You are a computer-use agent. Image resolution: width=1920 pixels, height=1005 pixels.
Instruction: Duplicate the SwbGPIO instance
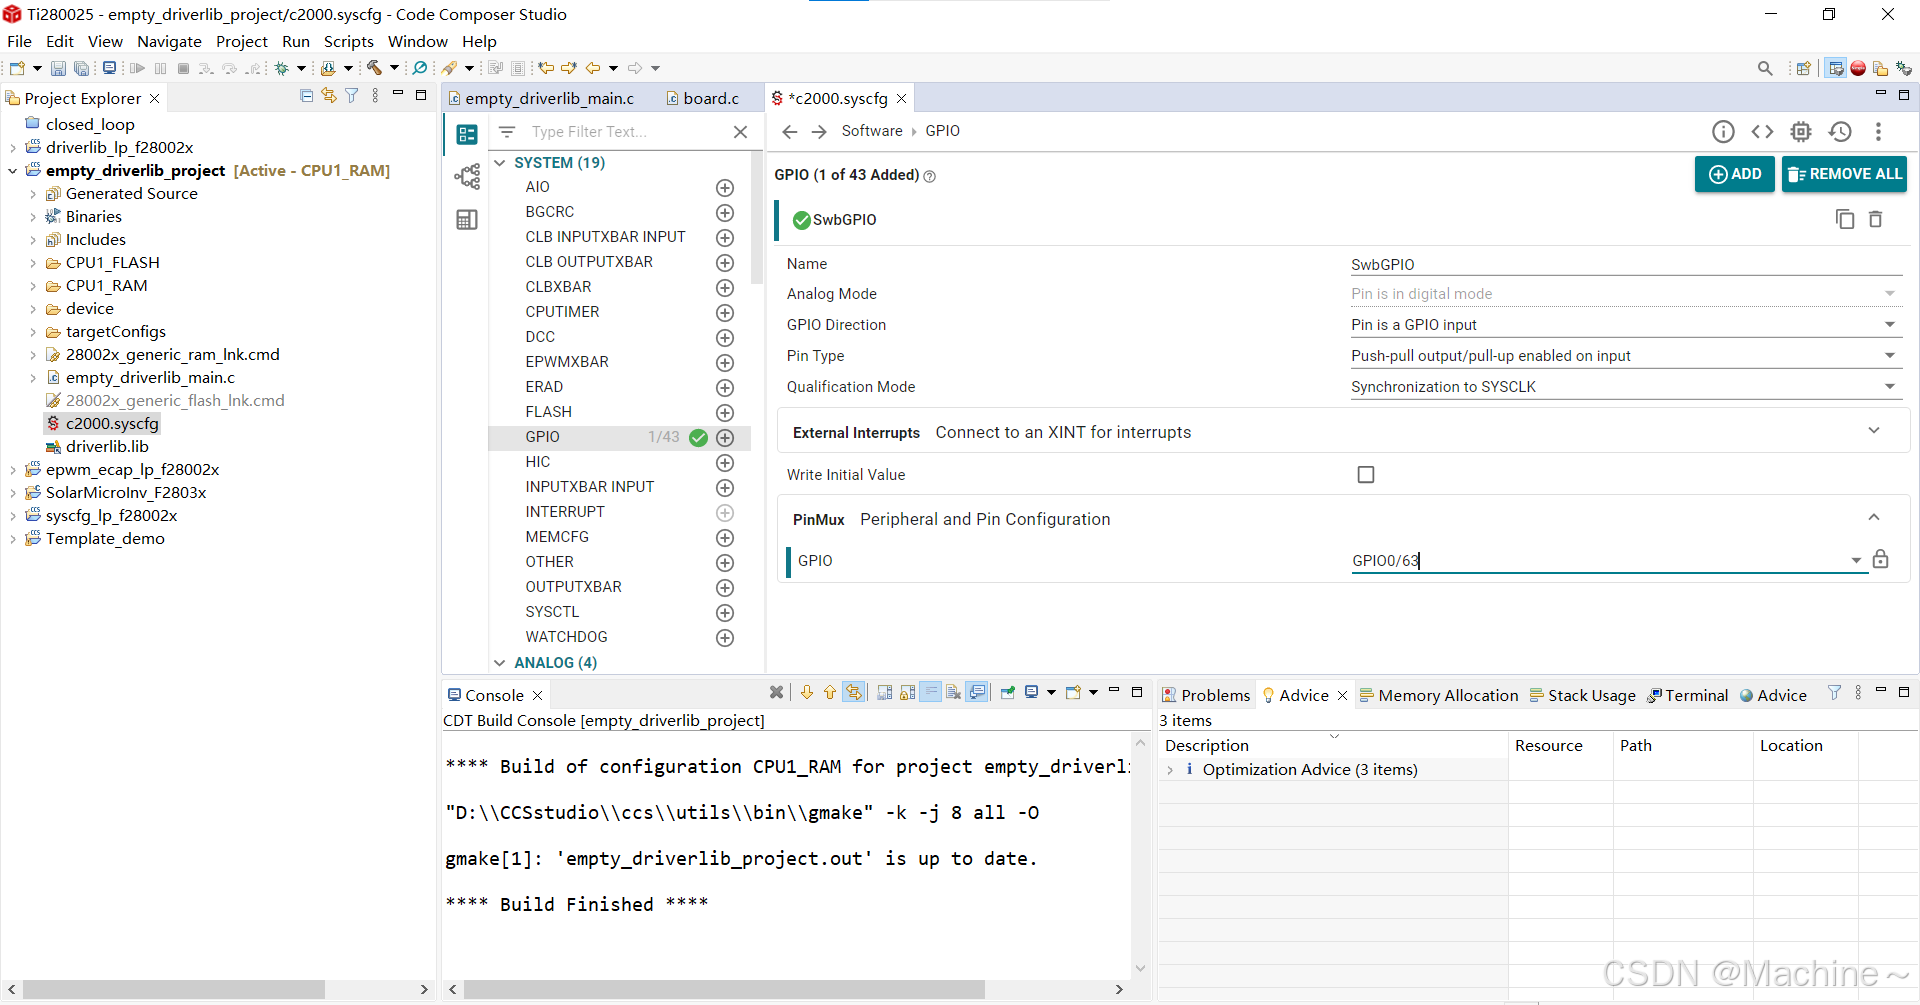coord(1845,219)
